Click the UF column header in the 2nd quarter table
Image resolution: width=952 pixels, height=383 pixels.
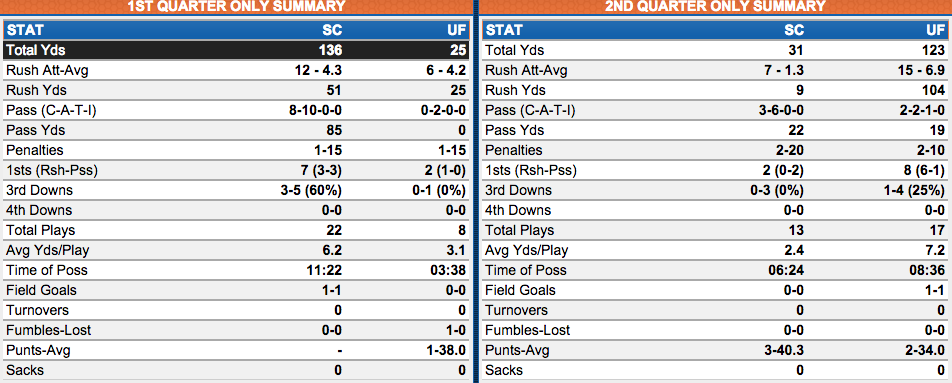pos(936,30)
